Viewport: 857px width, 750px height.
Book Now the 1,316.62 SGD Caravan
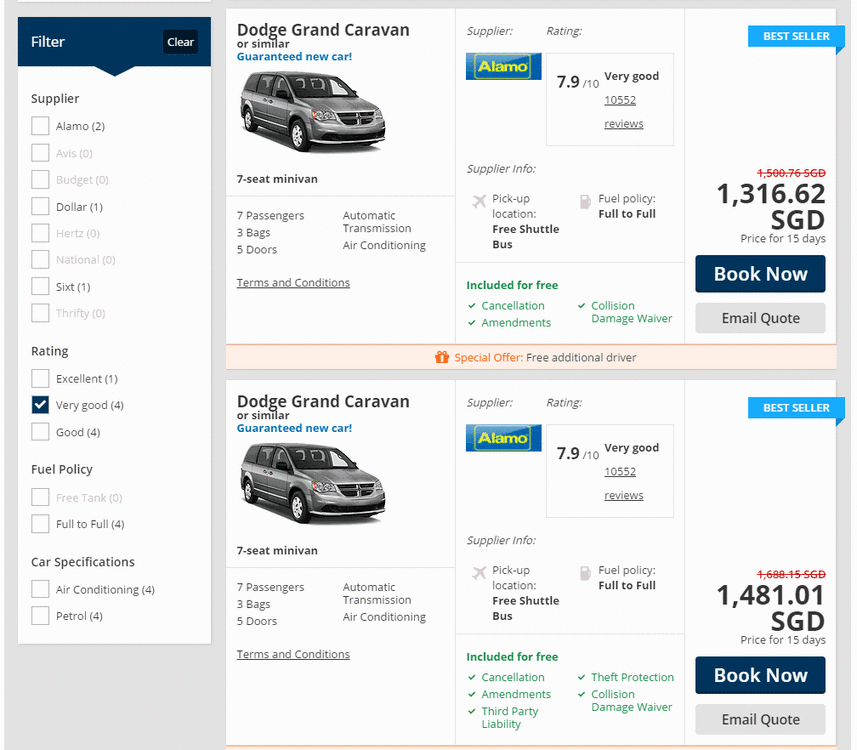point(760,274)
